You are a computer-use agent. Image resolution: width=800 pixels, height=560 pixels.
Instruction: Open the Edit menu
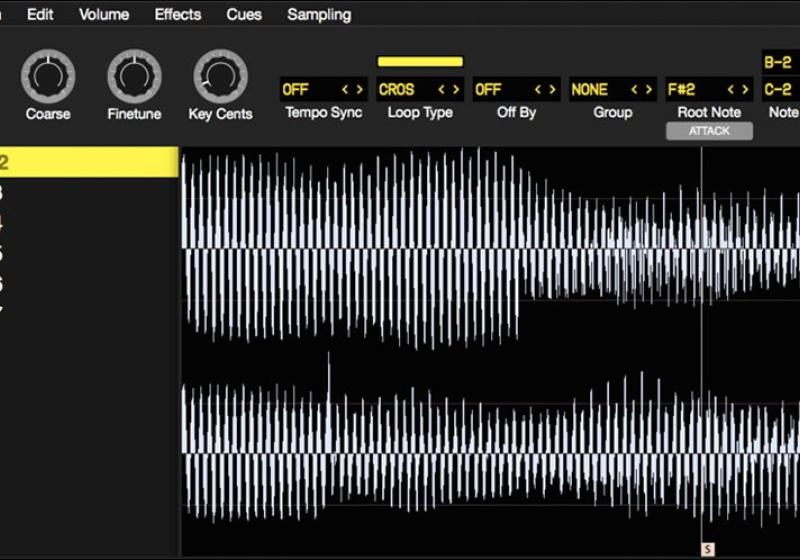pyautogui.click(x=40, y=14)
